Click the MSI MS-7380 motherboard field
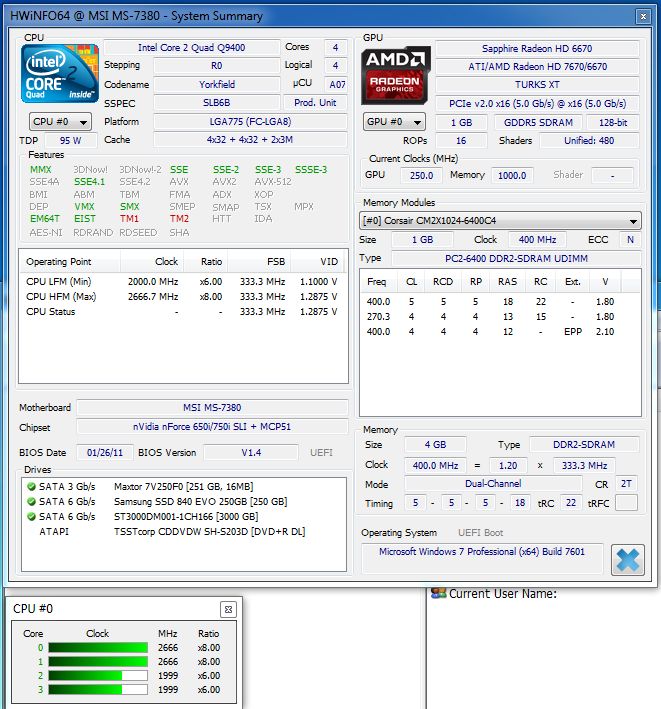Image resolution: width=661 pixels, height=709 pixels. pos(212,407)
